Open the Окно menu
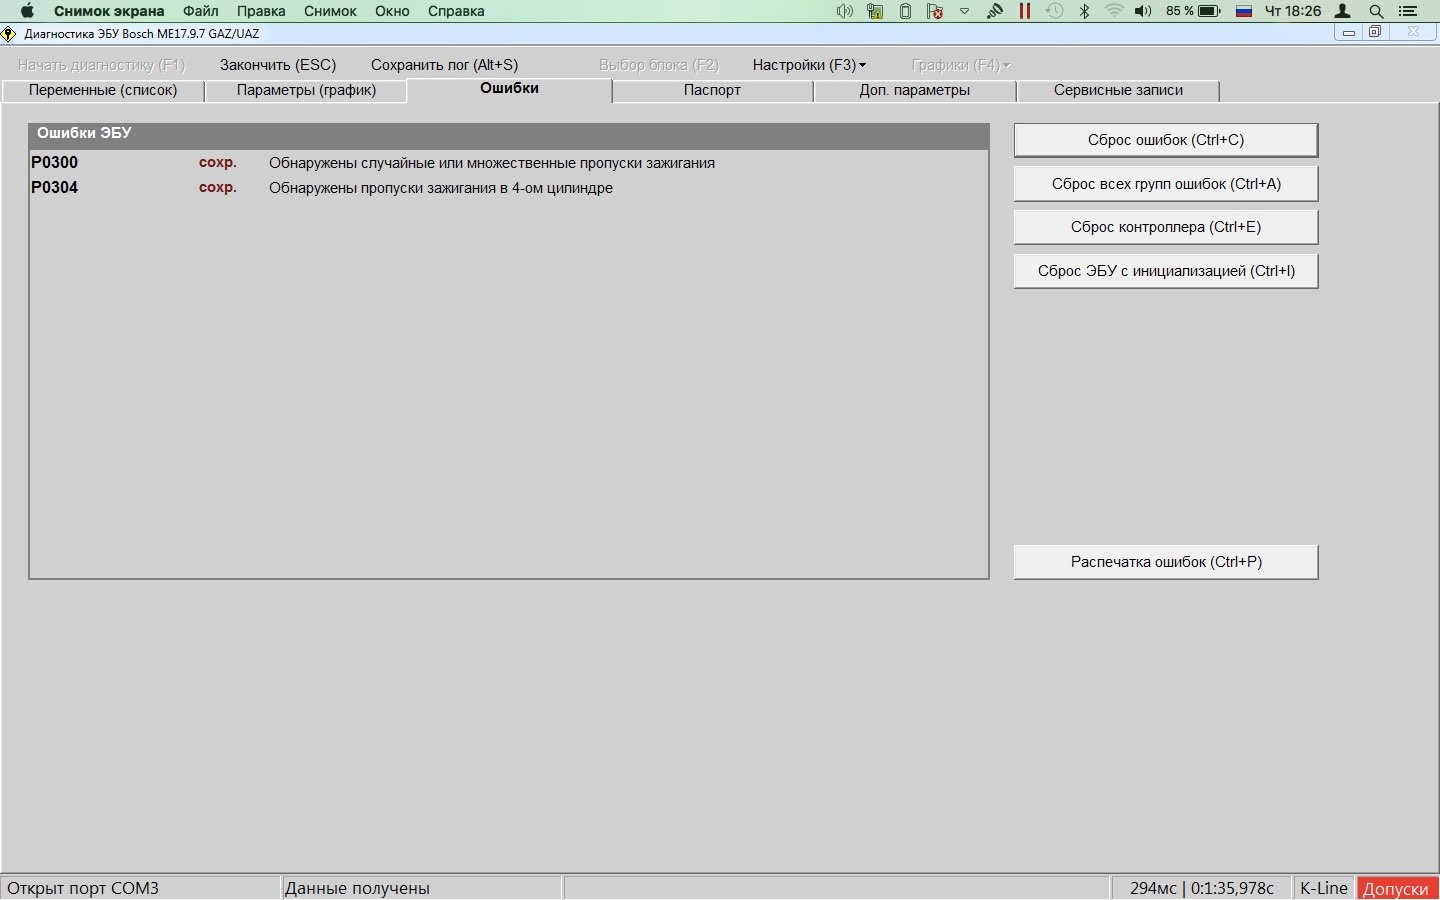This screenshot has width=1440, height=900. [x=392, y=11]
